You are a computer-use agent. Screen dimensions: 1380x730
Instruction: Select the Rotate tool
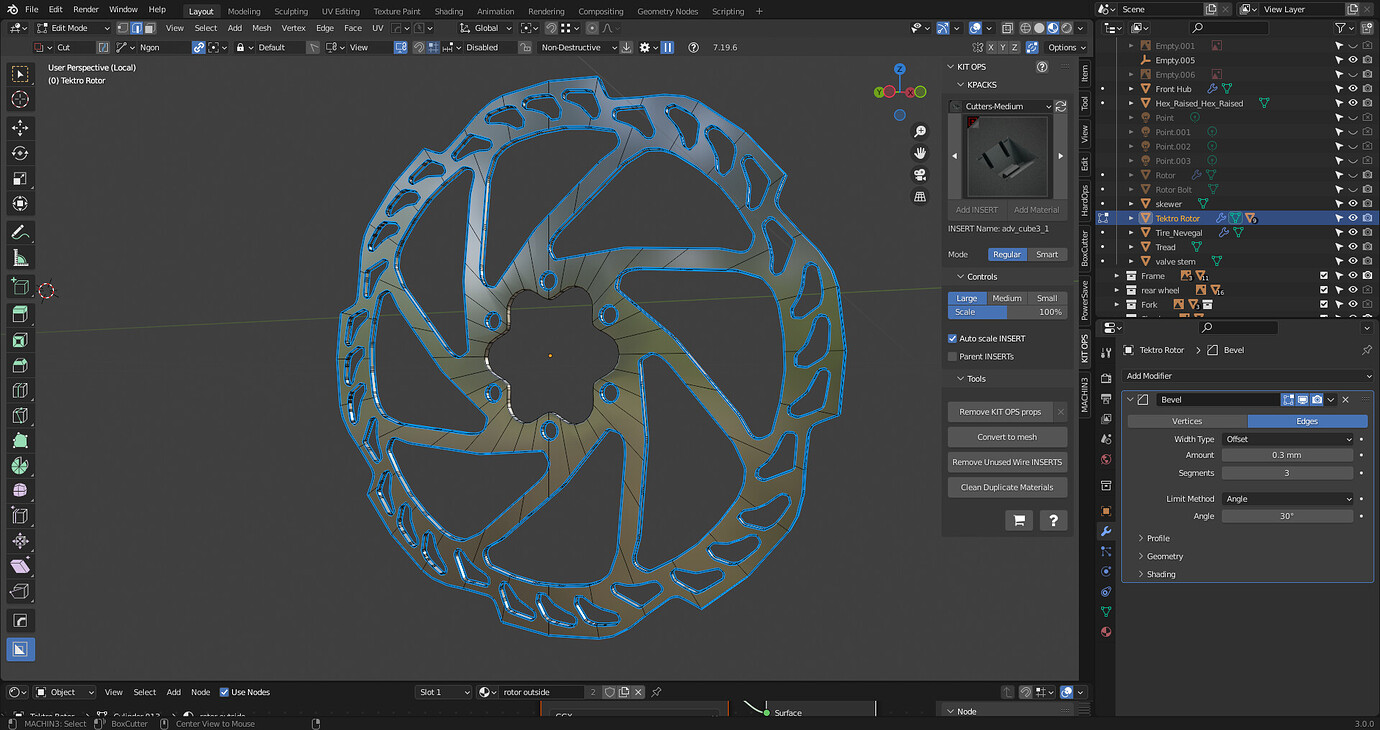20,152
